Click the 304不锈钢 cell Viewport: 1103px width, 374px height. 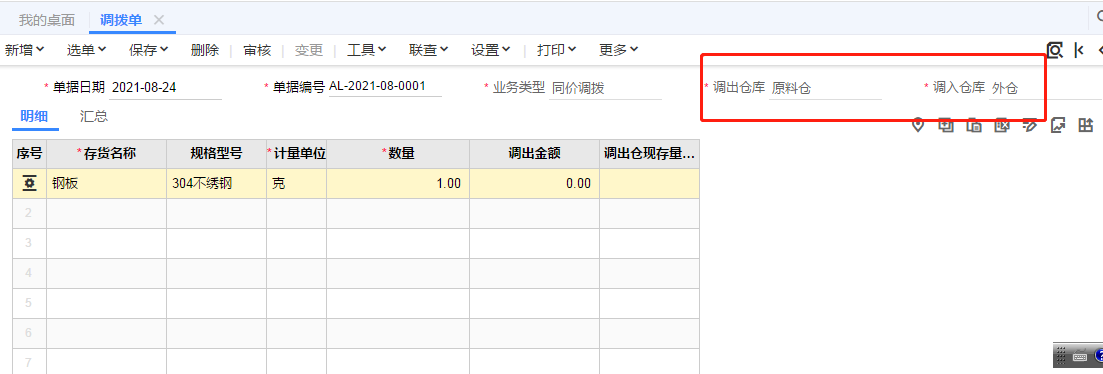(x=217, y=183)
